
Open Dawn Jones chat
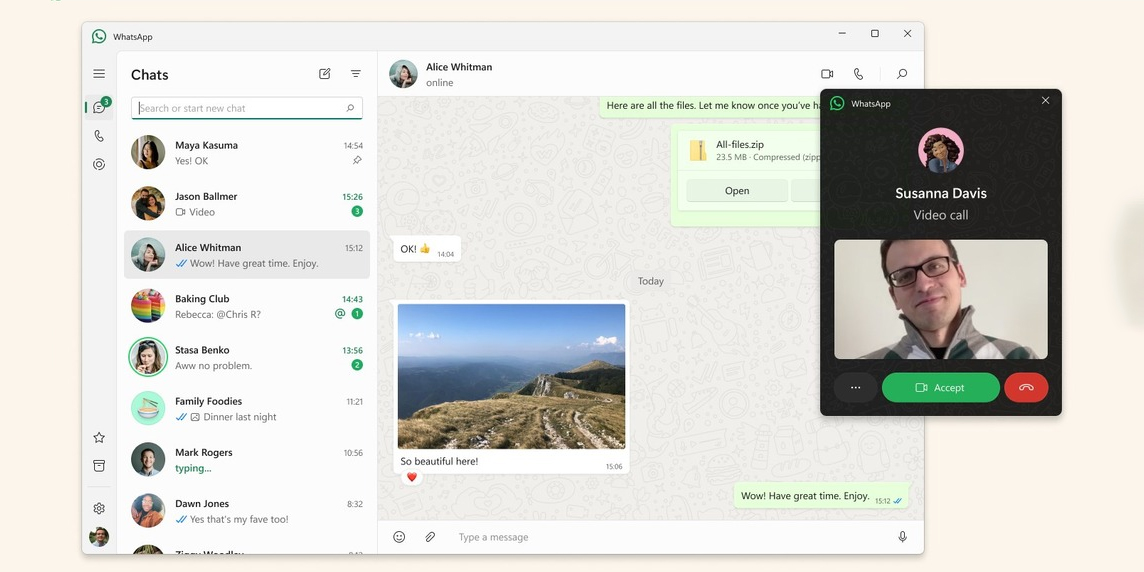tap(247, 511)
